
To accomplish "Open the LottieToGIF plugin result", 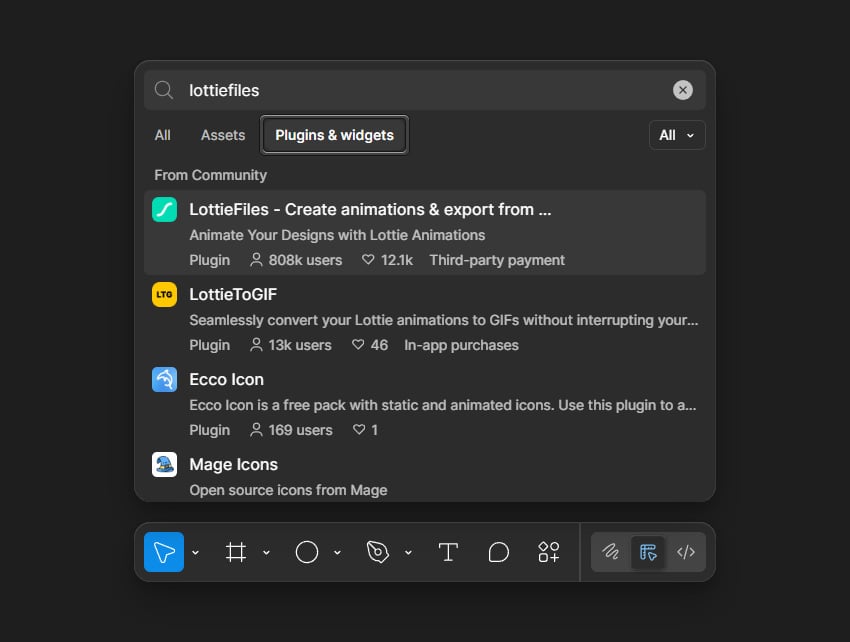I will click(x=425, y=319).
